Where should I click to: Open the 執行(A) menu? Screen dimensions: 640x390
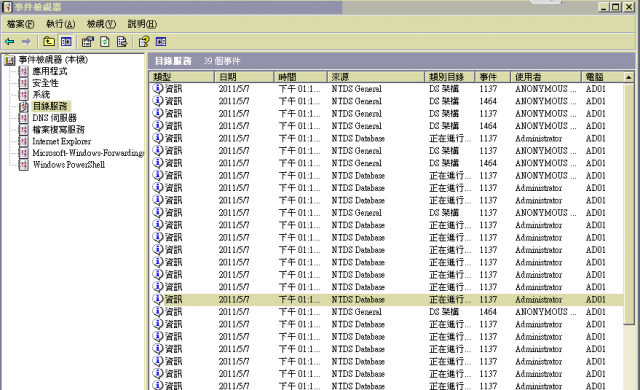pos(60,24)
